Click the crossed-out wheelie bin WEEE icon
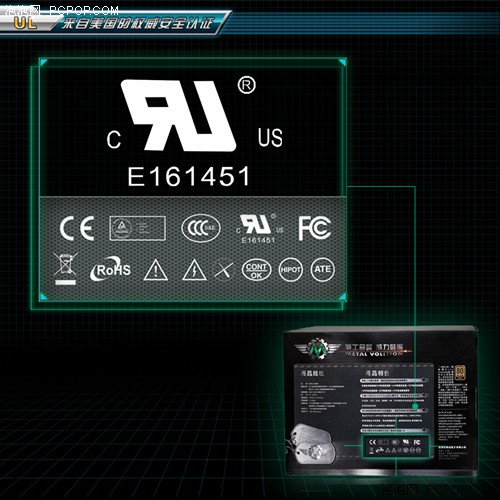The image size is (500, 500). 65,268
